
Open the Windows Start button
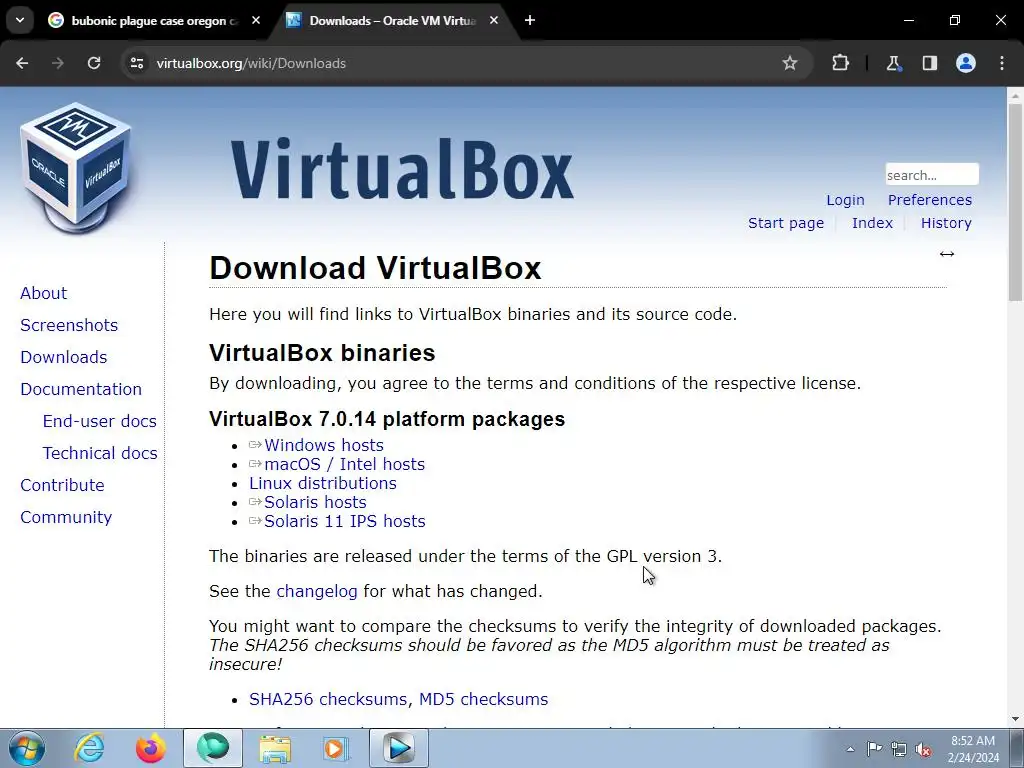click(x=27, y=748)
